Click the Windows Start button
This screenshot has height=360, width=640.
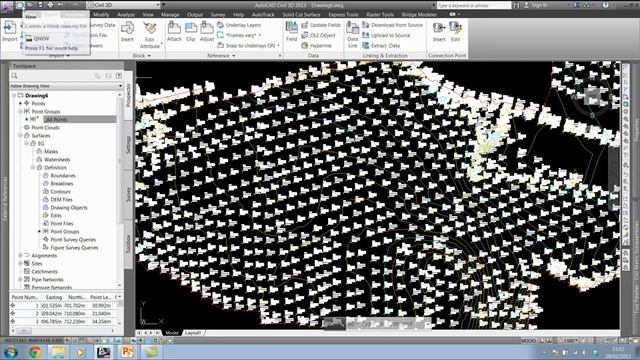tap(11, 352)
